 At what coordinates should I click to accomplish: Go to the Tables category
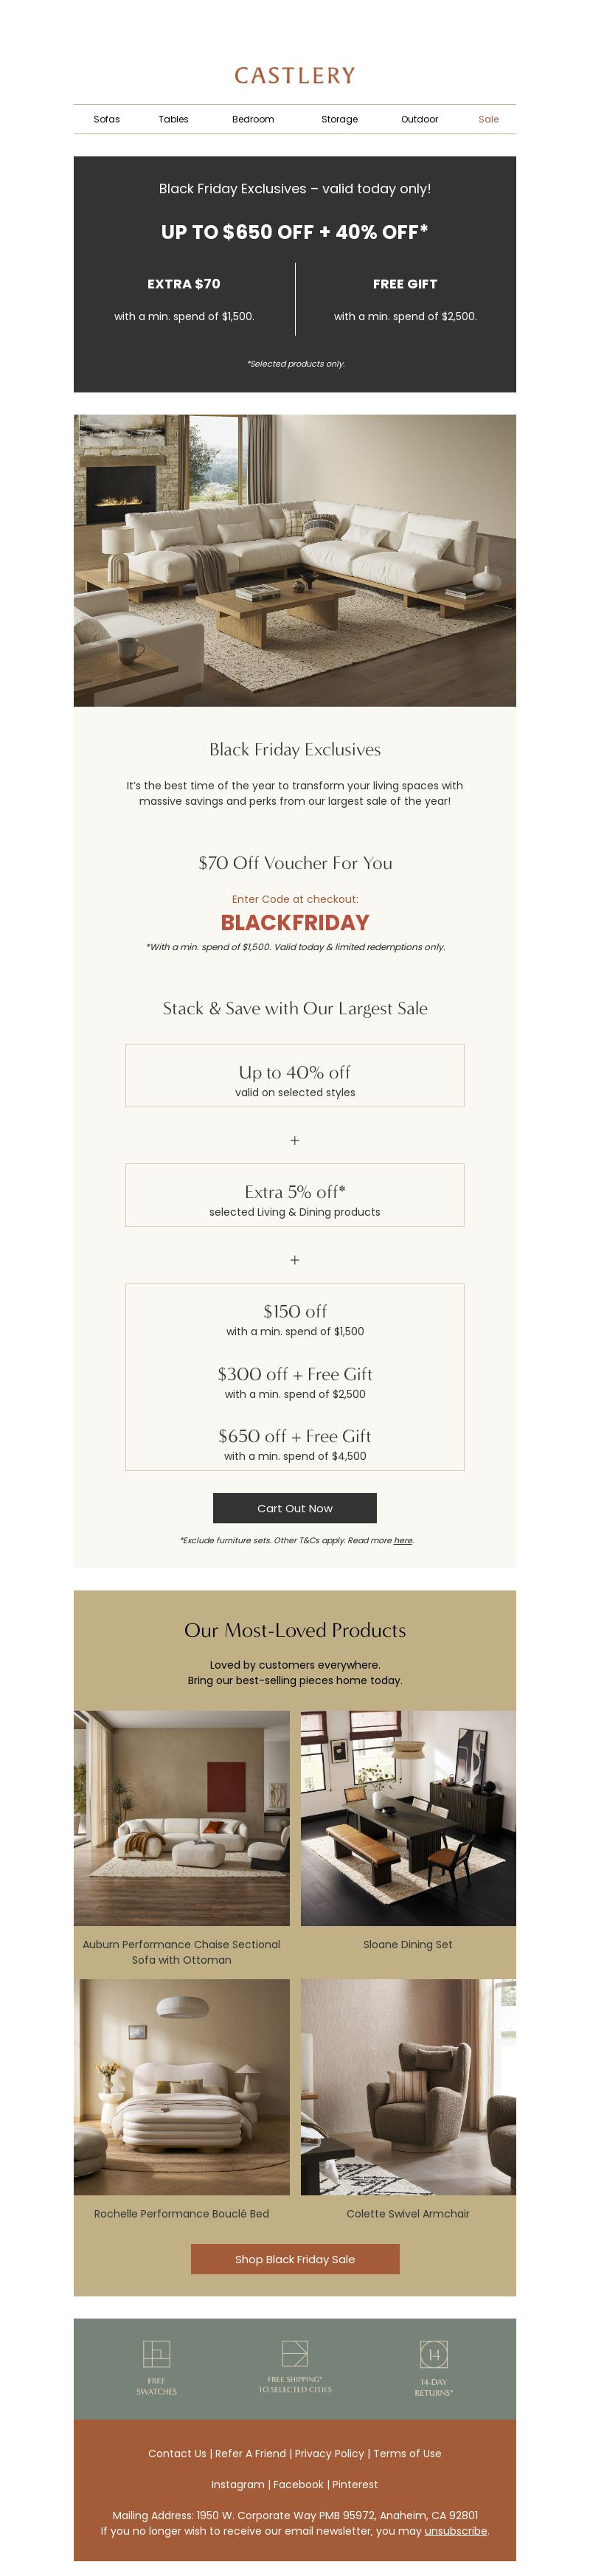tap(173, 119)
